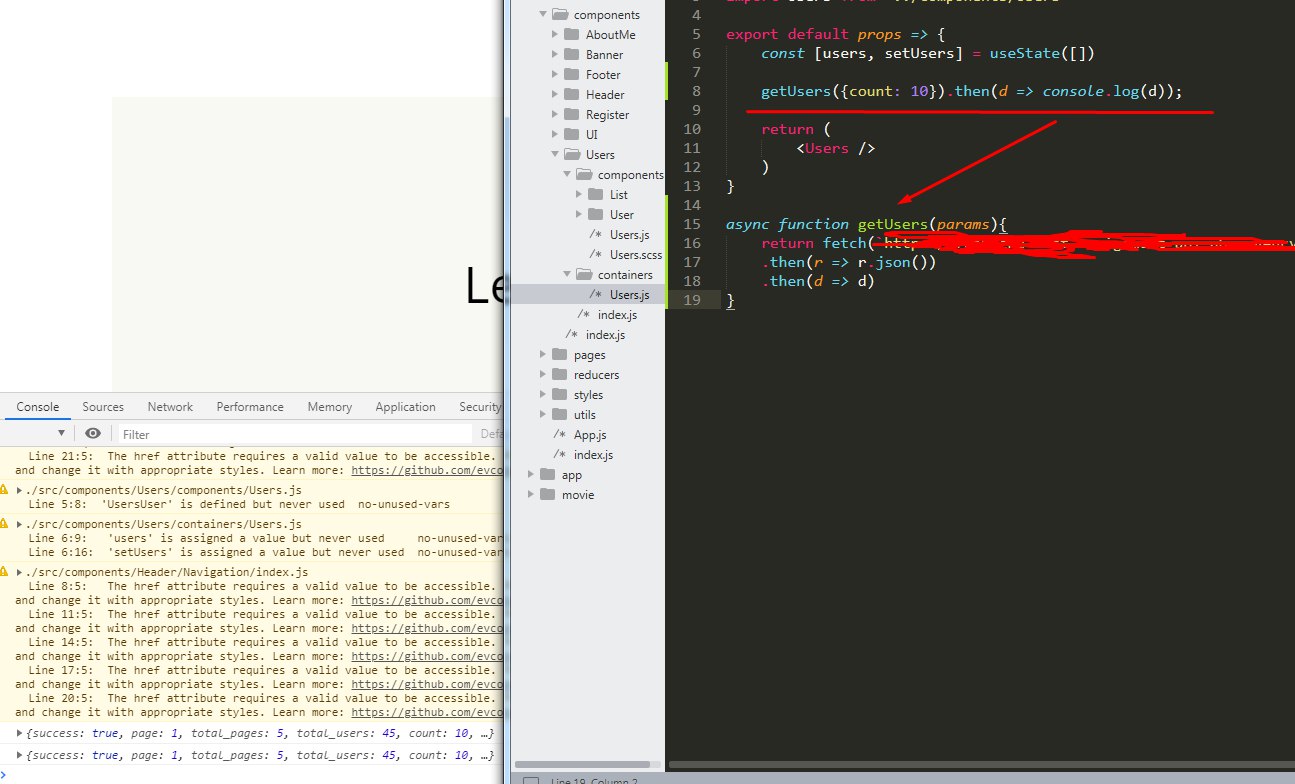The height and width of the screenshot is (784, 1295).
Task: Click 'console' on editor line 8
Action: [x=1072, y=91]
